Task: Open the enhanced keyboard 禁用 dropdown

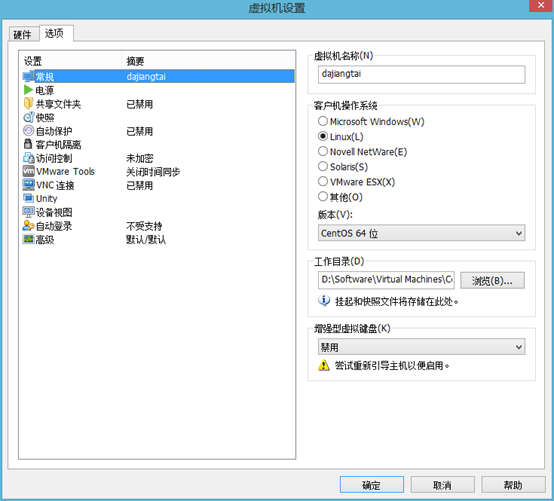Action: [x=421, y=347]
